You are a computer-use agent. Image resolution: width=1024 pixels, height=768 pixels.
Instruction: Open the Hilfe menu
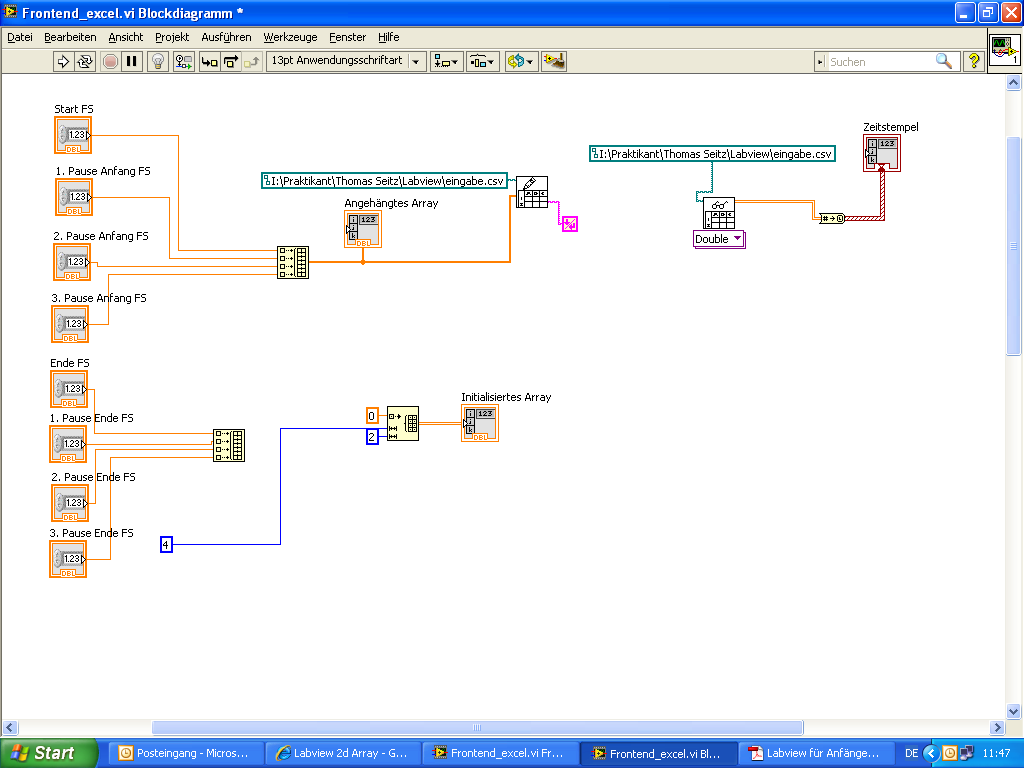[x=389, y=37]
